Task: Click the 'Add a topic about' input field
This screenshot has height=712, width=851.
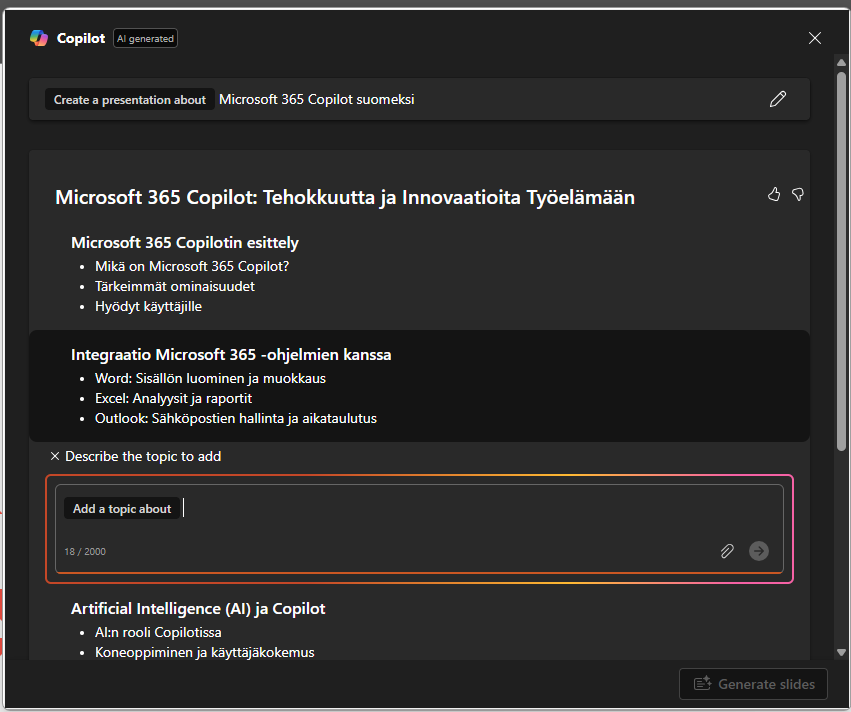Action: click(419, 529)
